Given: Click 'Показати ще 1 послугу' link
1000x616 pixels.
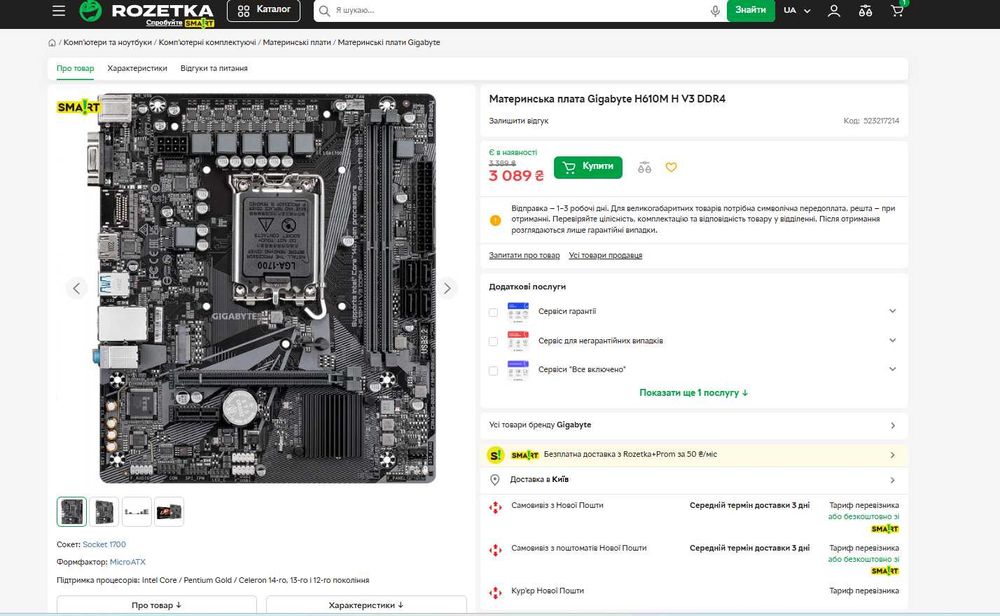Looking at the screenshot, I should pyautogui.click(x=693, y=393).
